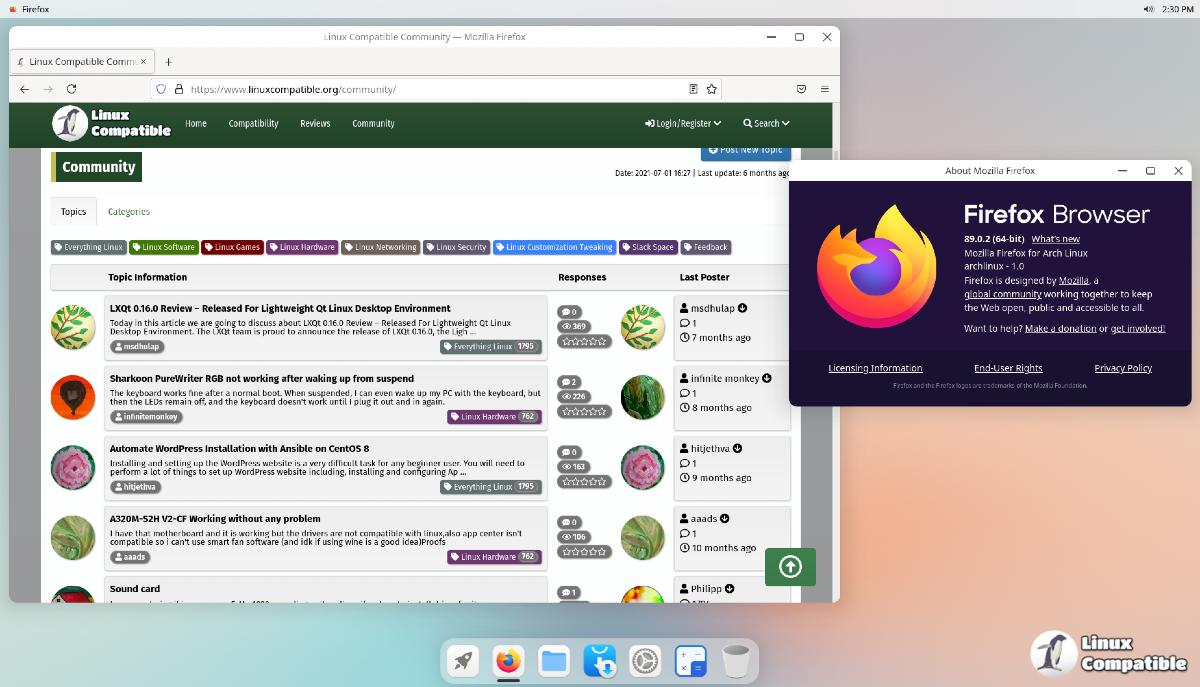Click the green scroll-to-top arrow button
The height and width of the screenshot is (687, 1200).
point(790,567)
